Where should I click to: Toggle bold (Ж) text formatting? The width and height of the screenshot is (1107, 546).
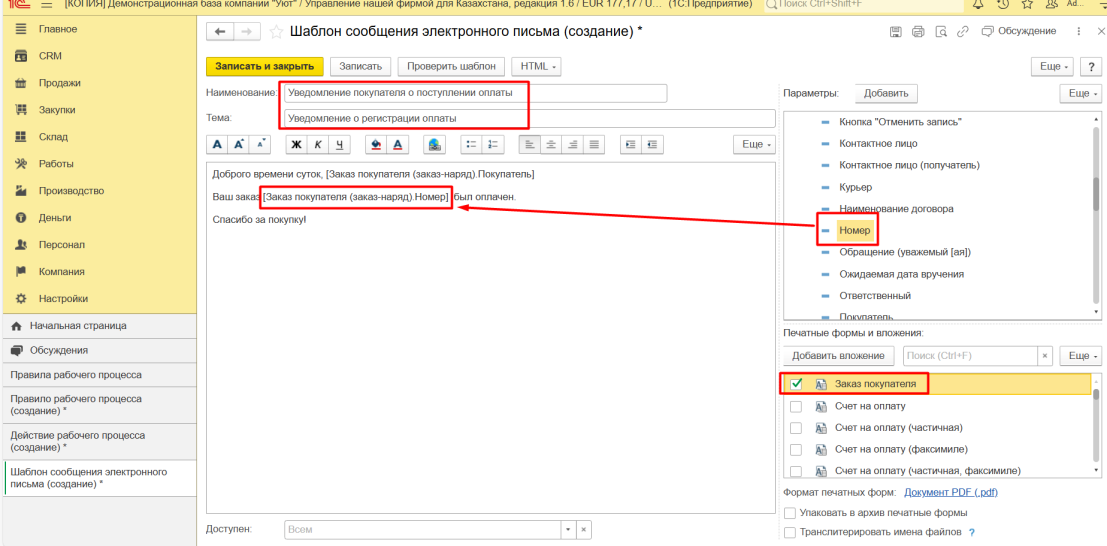click(296, 144)
